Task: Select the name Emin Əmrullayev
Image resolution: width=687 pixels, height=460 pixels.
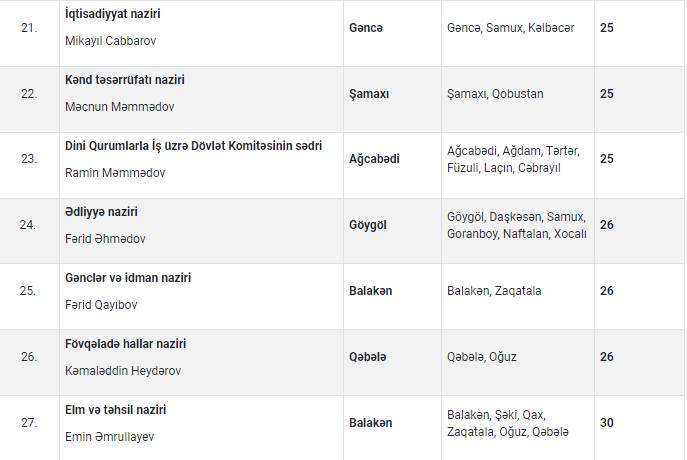Action: tap(109, 437)
